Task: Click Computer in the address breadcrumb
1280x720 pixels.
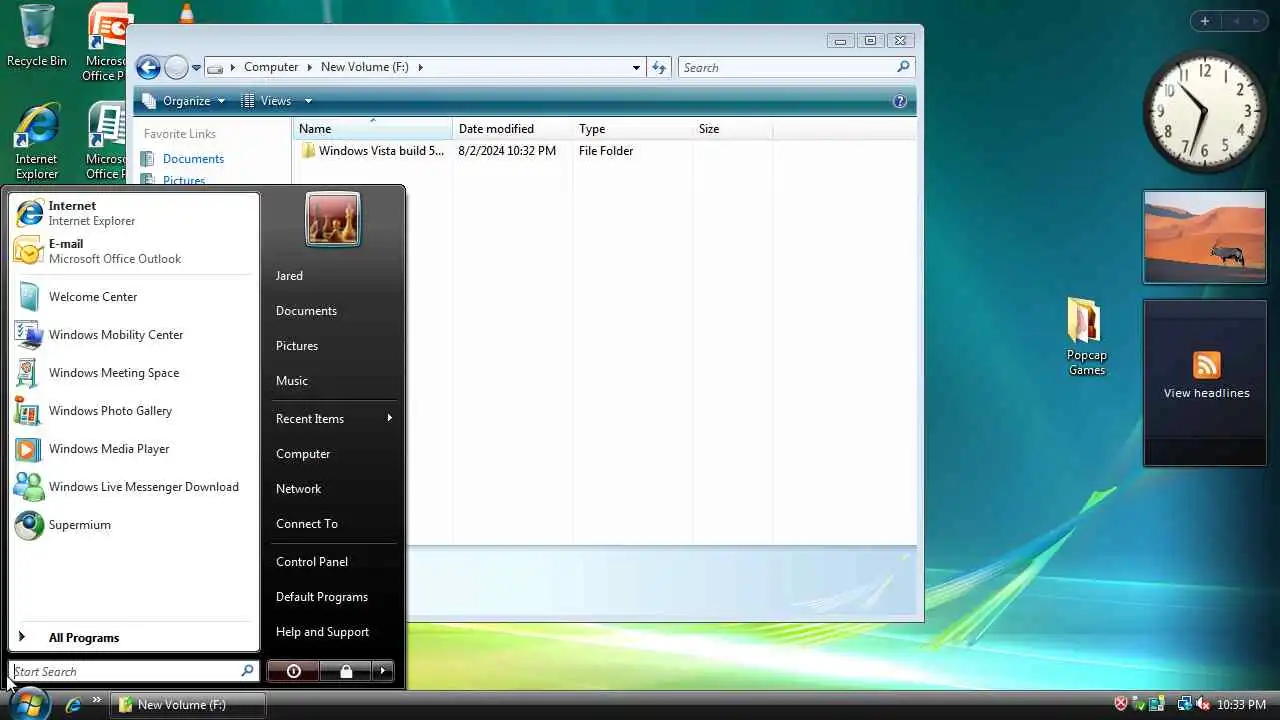Action: [x=271, y=67]
